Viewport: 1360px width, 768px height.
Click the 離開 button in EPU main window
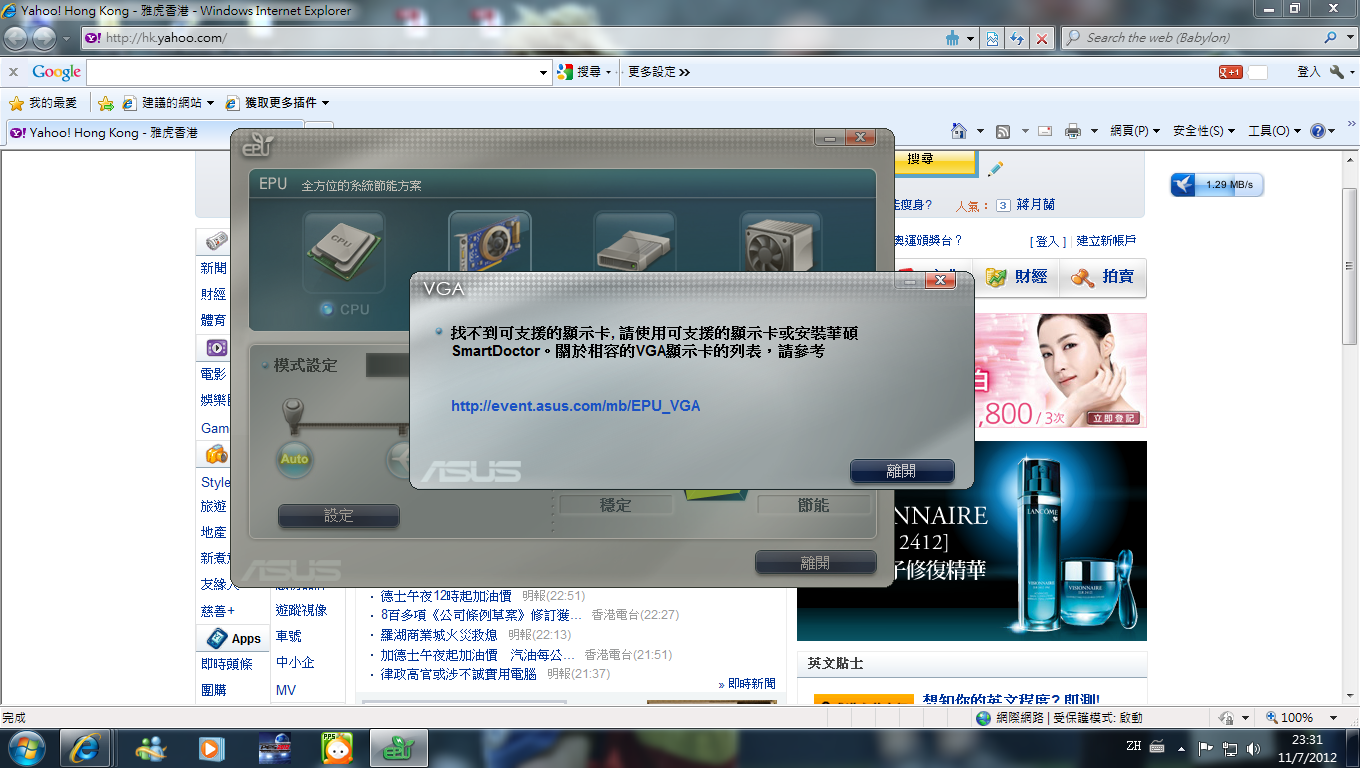[x=815, y=563]
